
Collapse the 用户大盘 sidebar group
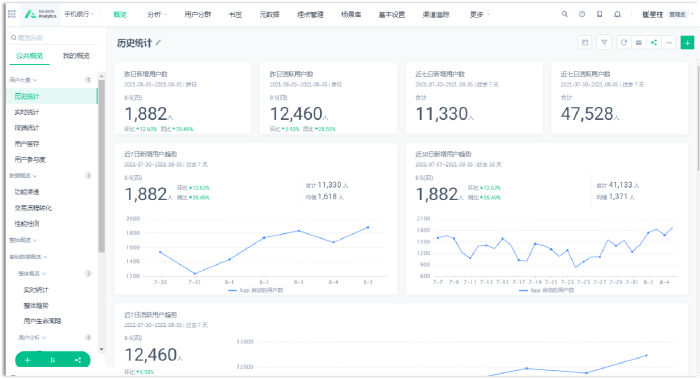pos(23,80)
